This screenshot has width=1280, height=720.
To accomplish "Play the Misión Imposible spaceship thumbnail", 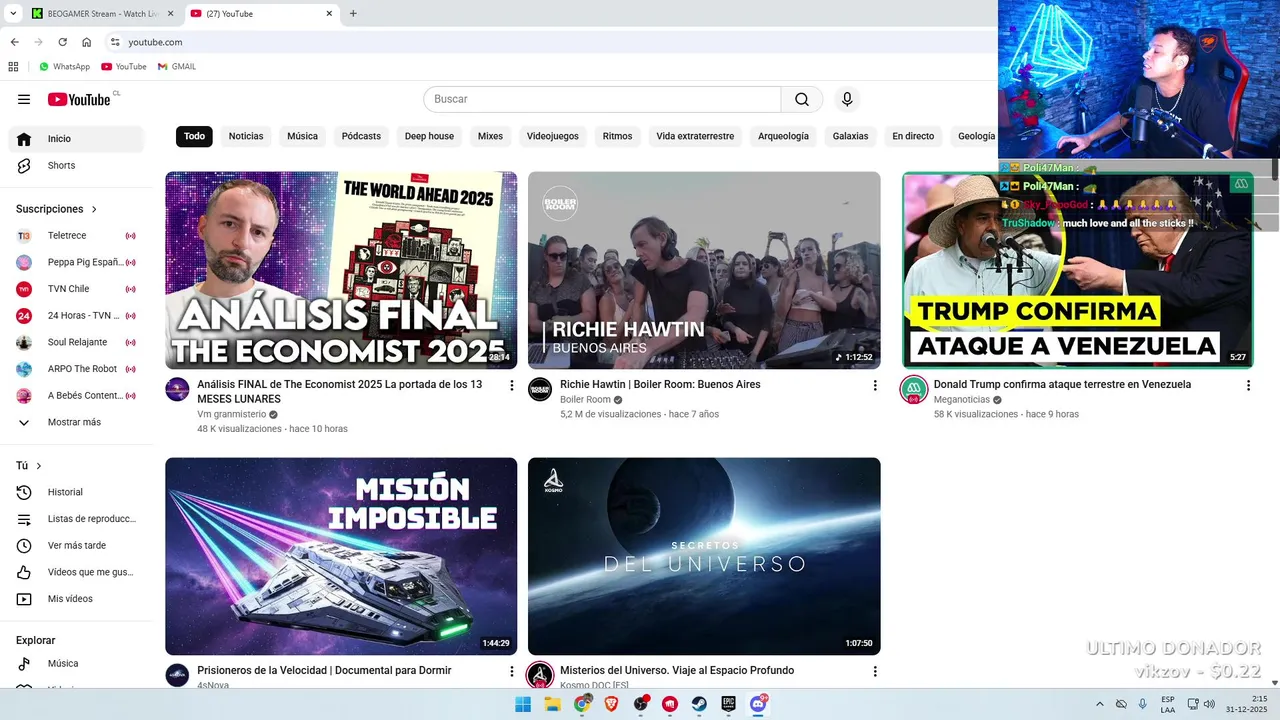I will click(x=341, y=556).
